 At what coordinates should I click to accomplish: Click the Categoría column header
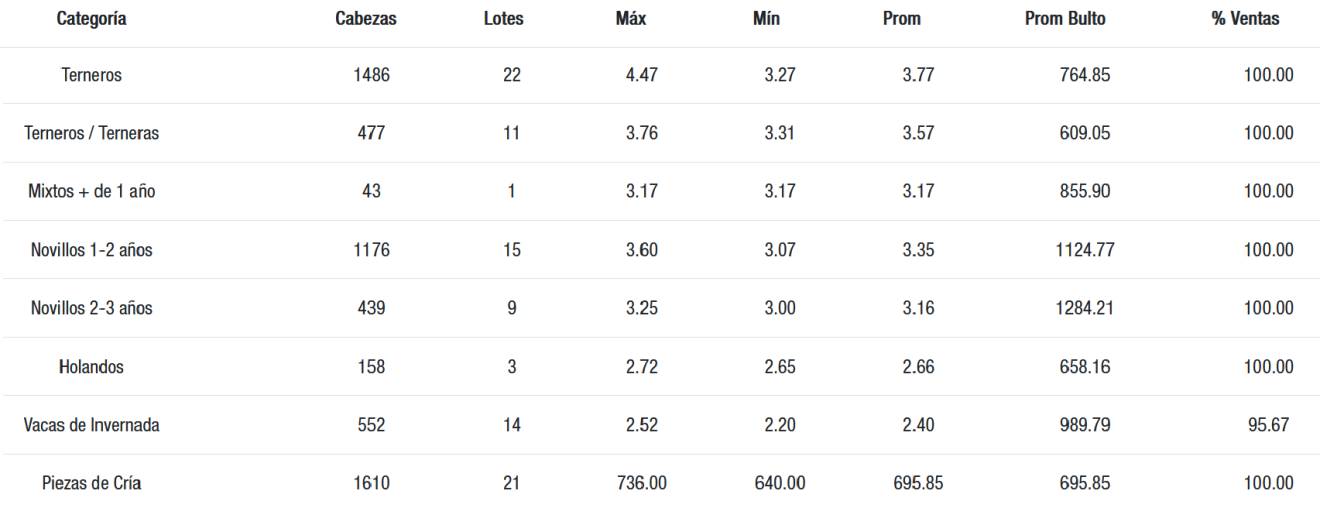[x=91, y=19]
